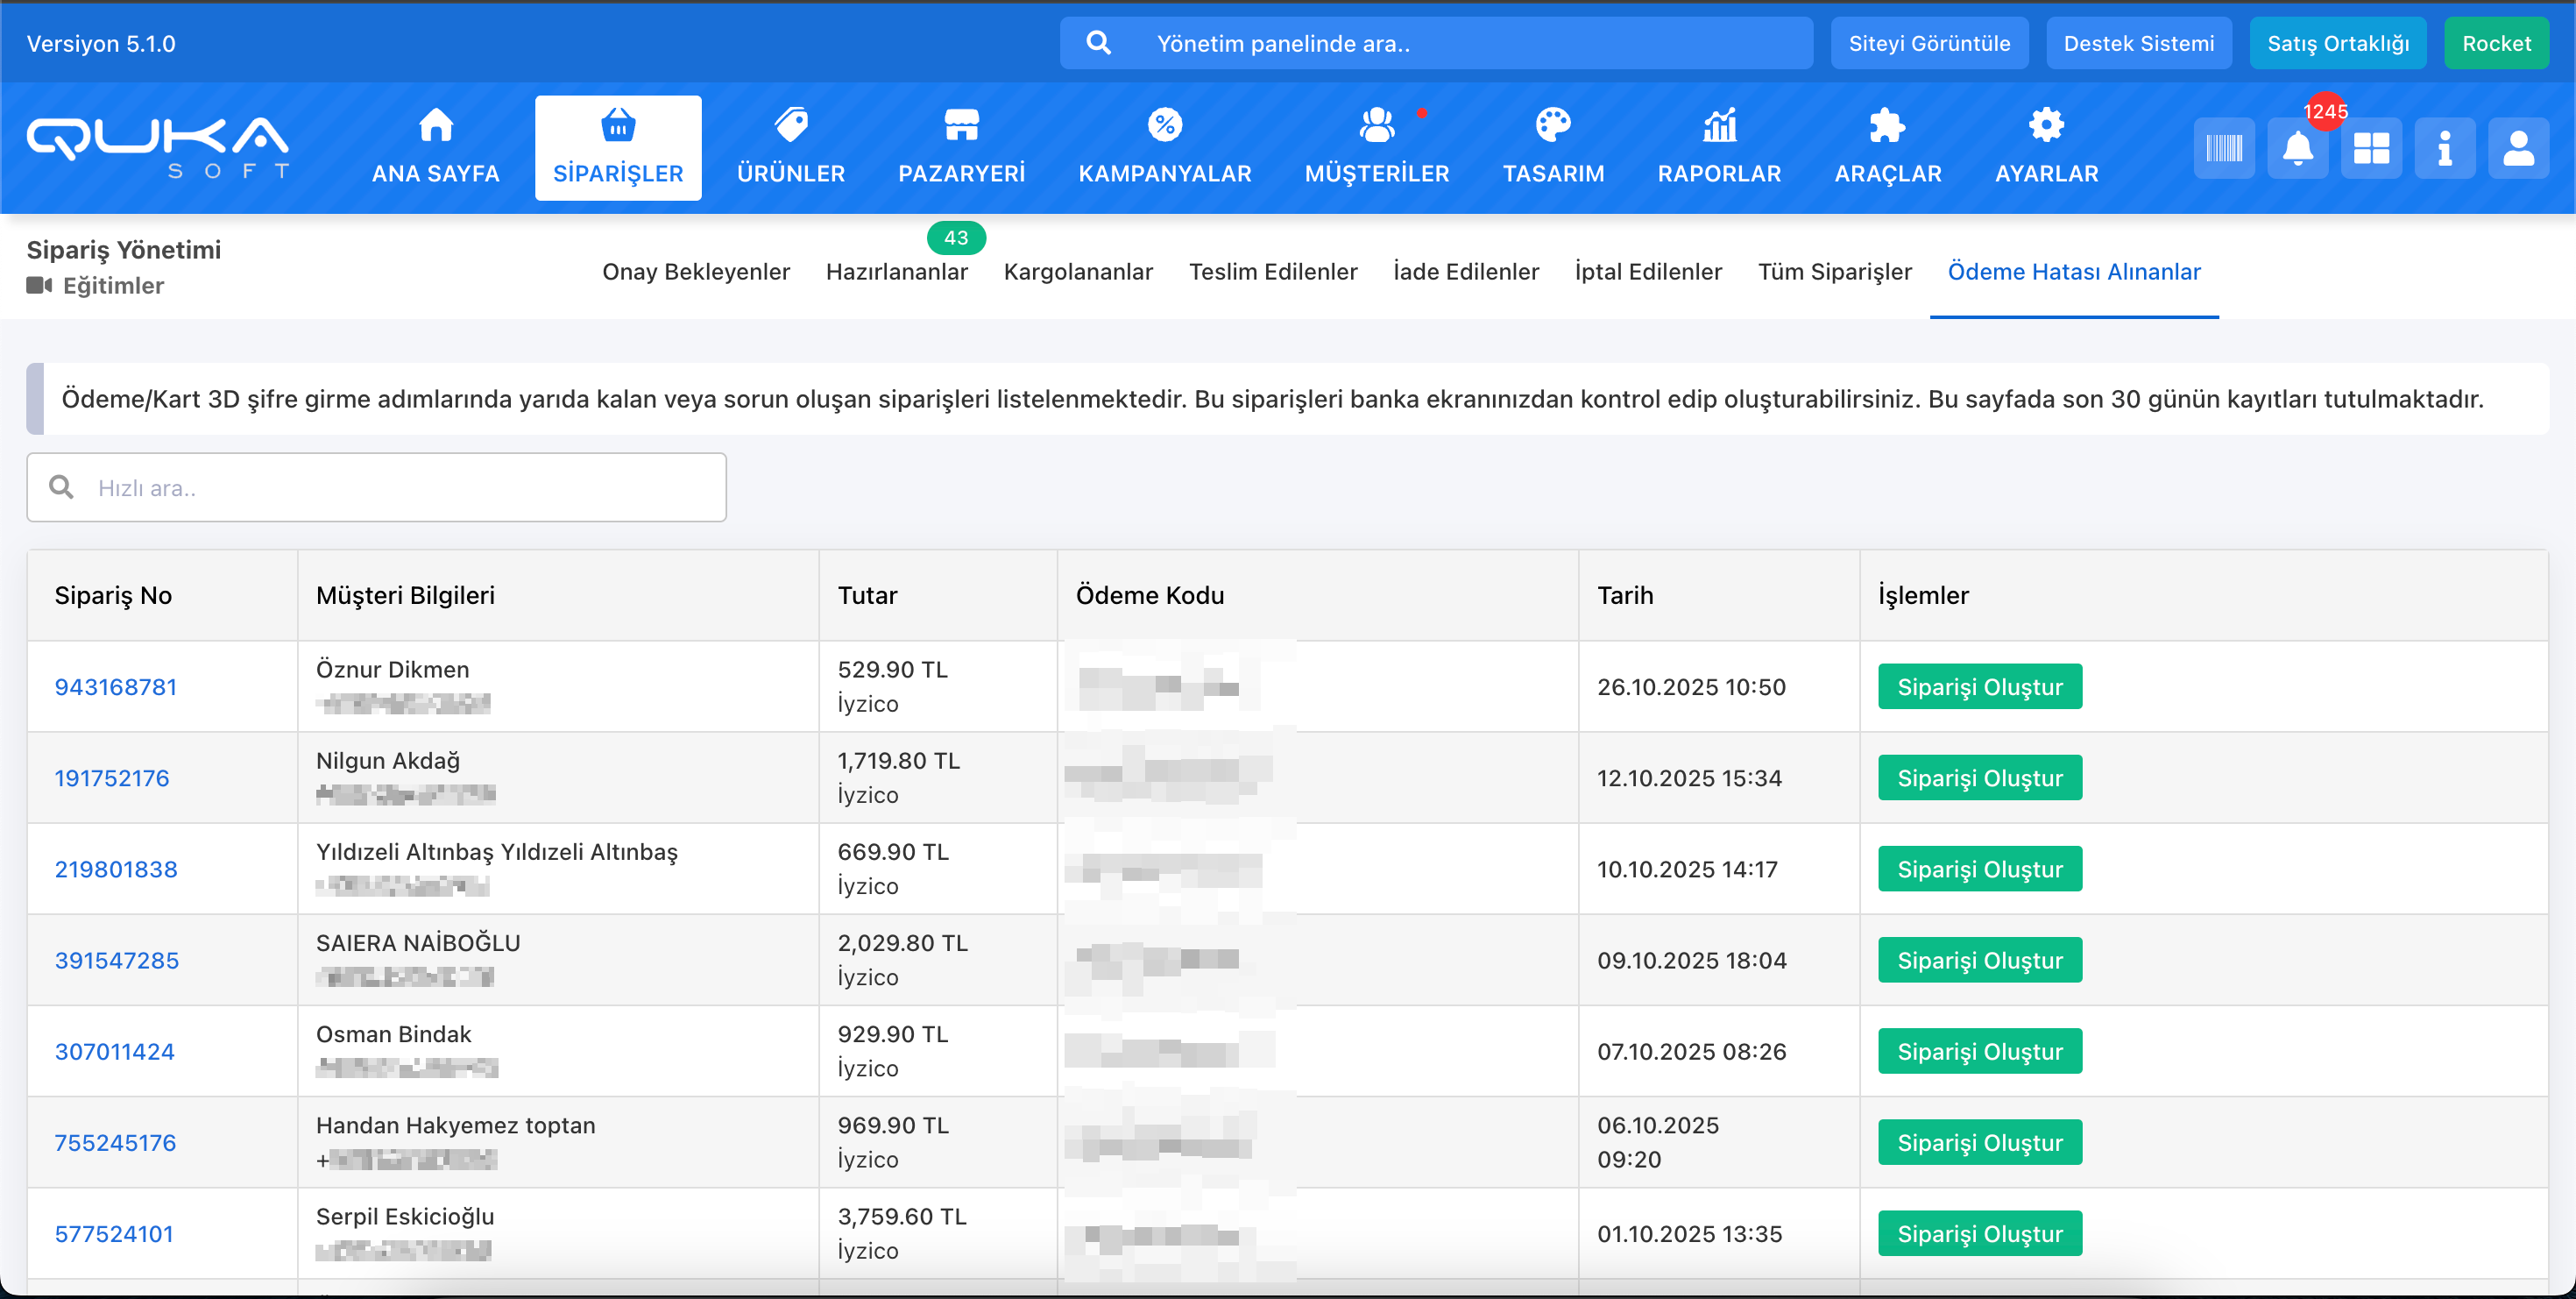Select the Kargolananlar tab
This screenshot has height=1299, width=2576.
coord(1077,272)
